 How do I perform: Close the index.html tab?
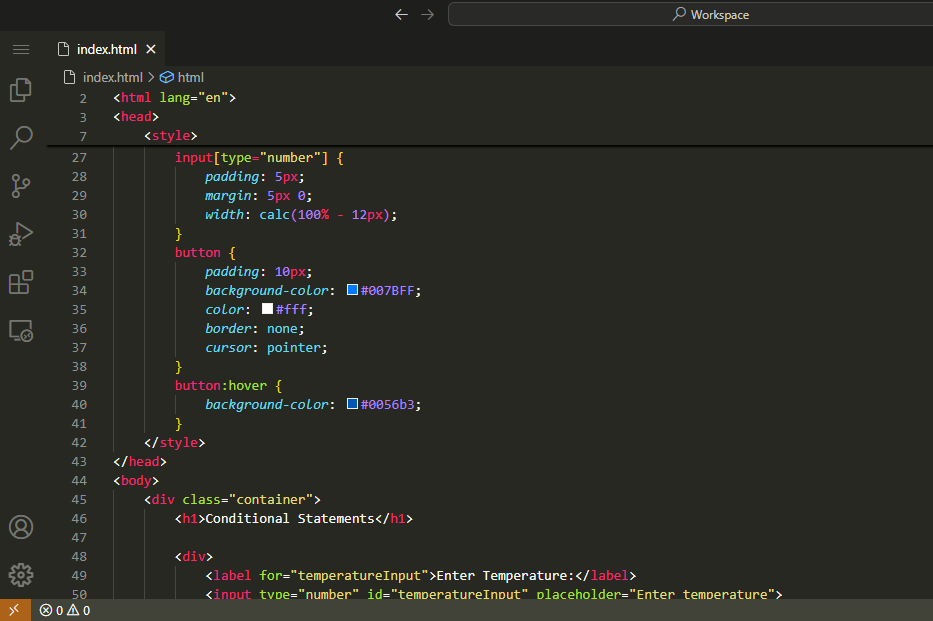click(152, 49)
